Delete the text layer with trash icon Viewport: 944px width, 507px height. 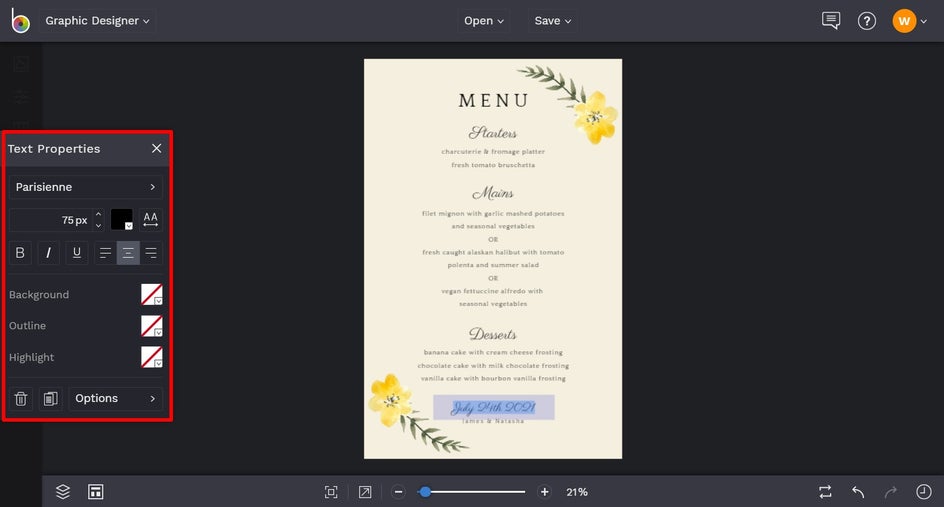coord(20,399)
